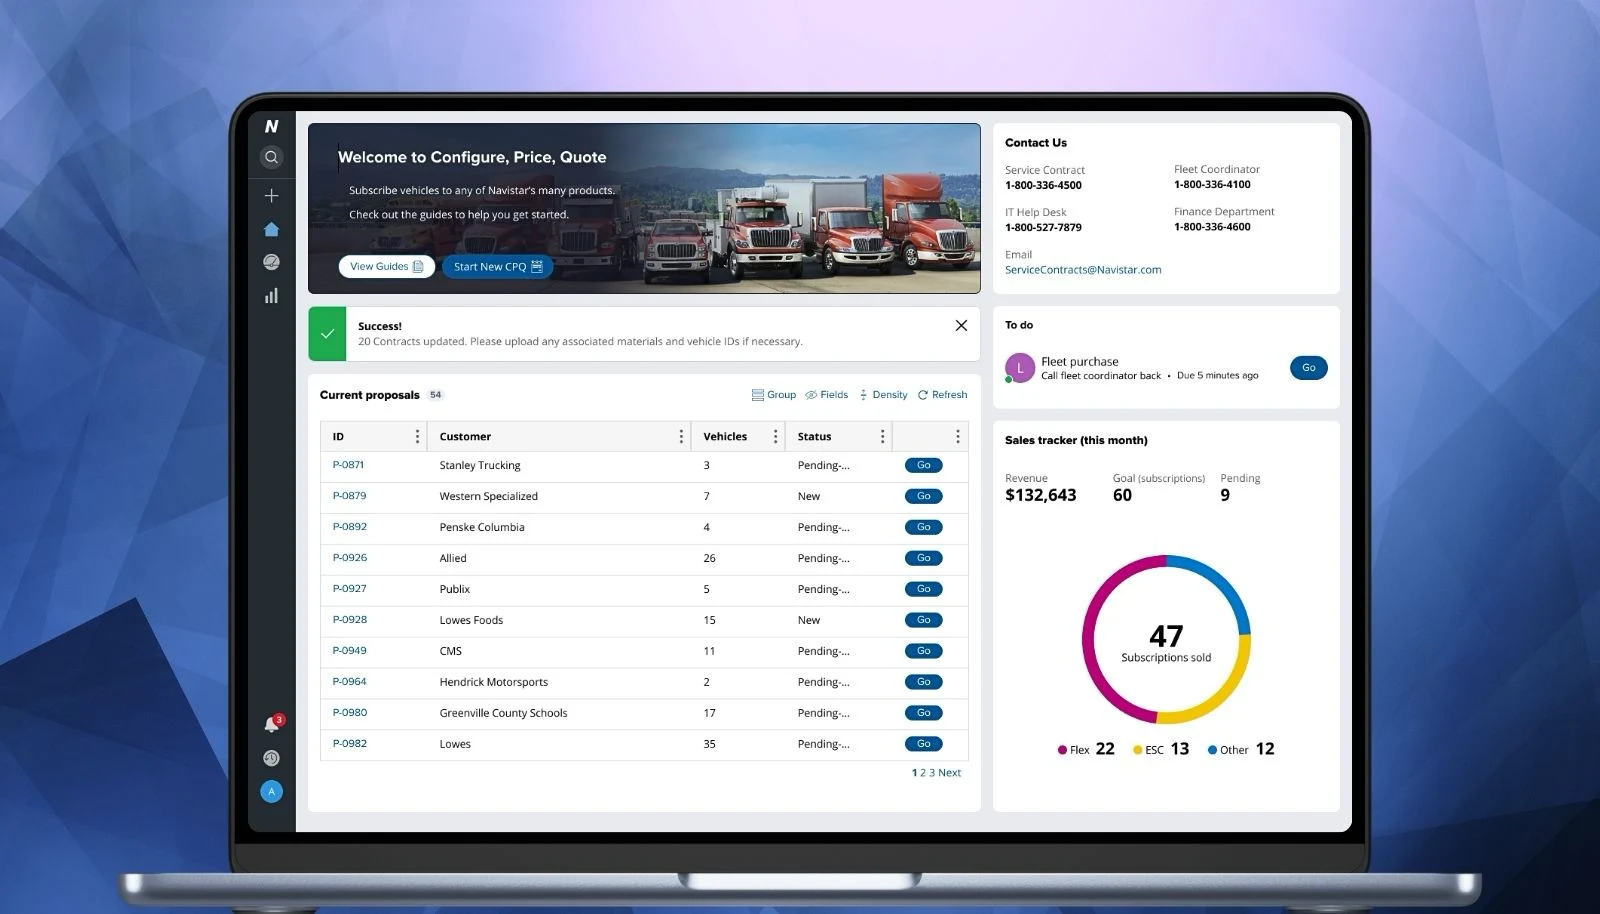Screen dimensions: 1600x914
Task: Refresh the Current proposals table
Action: [x=943, y=395]
